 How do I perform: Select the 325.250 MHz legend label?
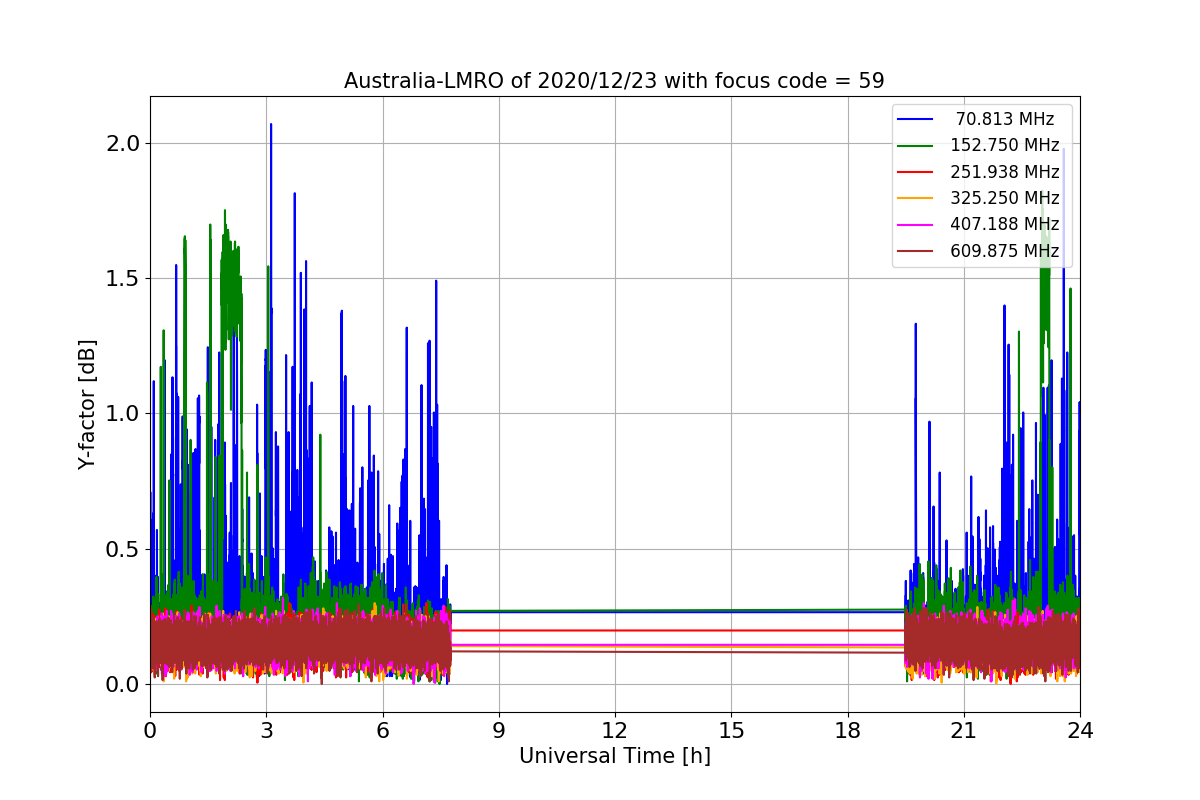1005,198
